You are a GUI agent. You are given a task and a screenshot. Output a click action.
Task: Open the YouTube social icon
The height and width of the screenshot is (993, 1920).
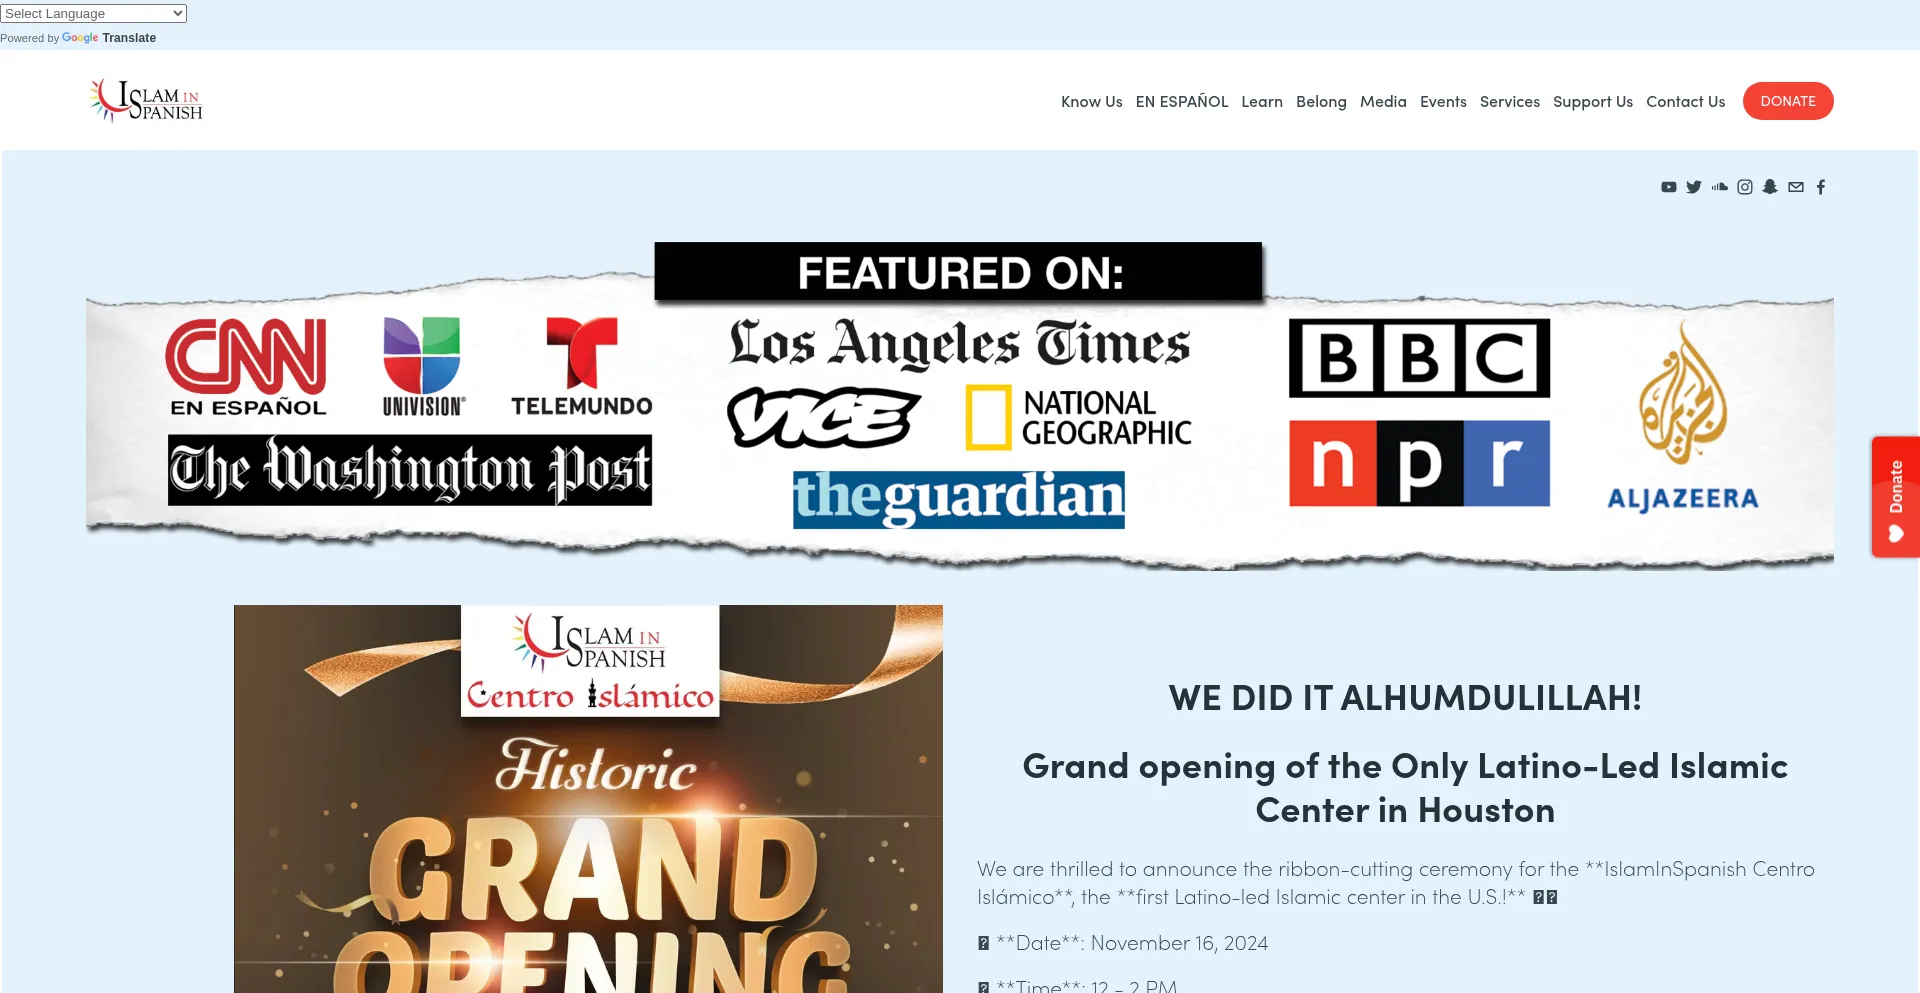pos(1668,187)
